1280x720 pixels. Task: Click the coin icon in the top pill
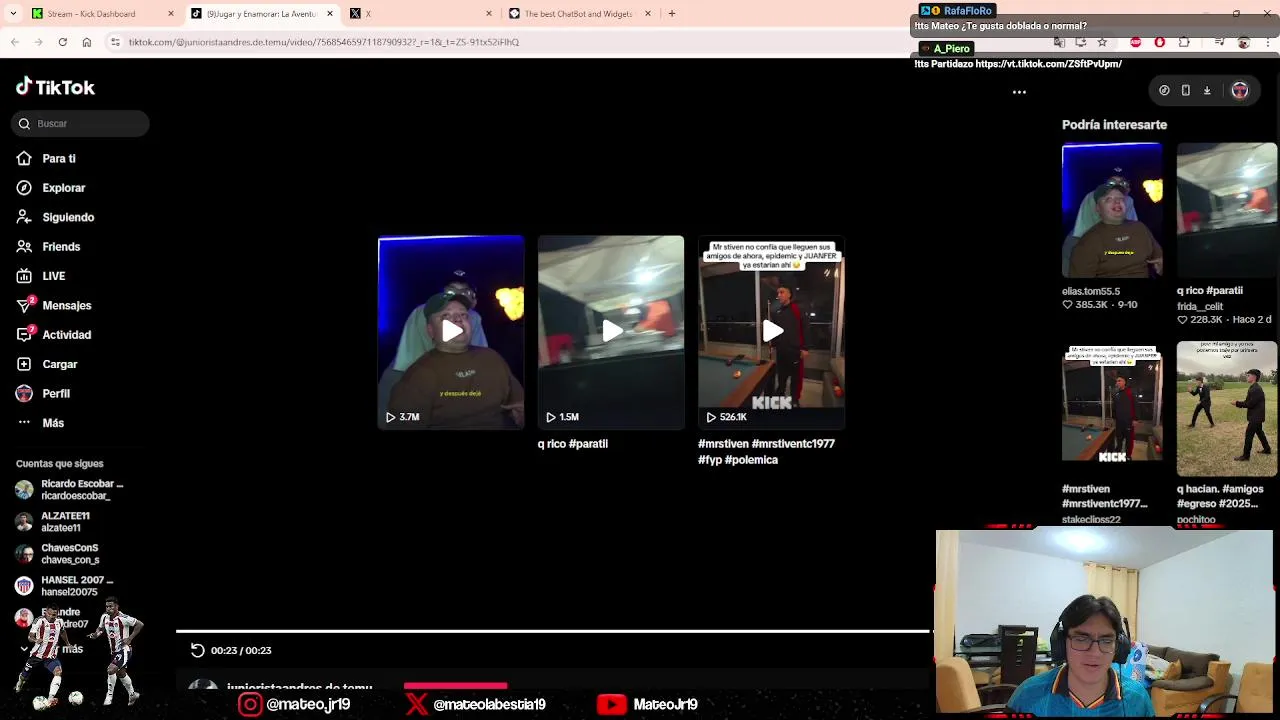(x=1164, y=90)
